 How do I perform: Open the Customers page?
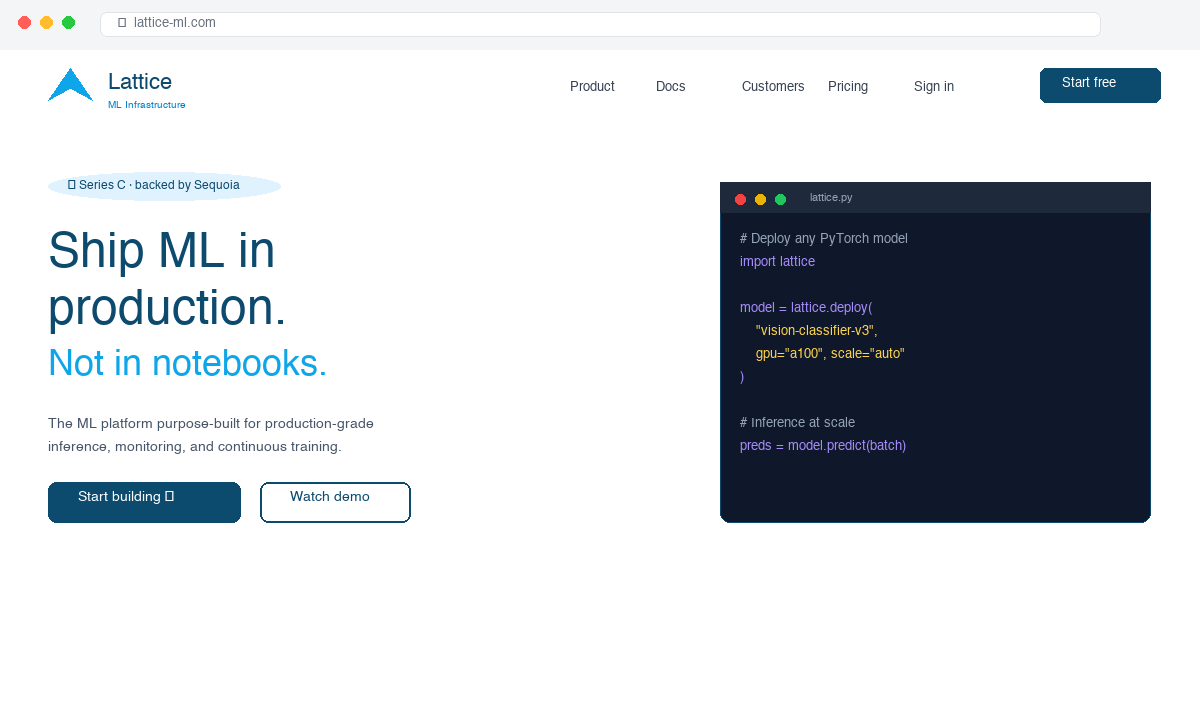click(x=773, y=87)
